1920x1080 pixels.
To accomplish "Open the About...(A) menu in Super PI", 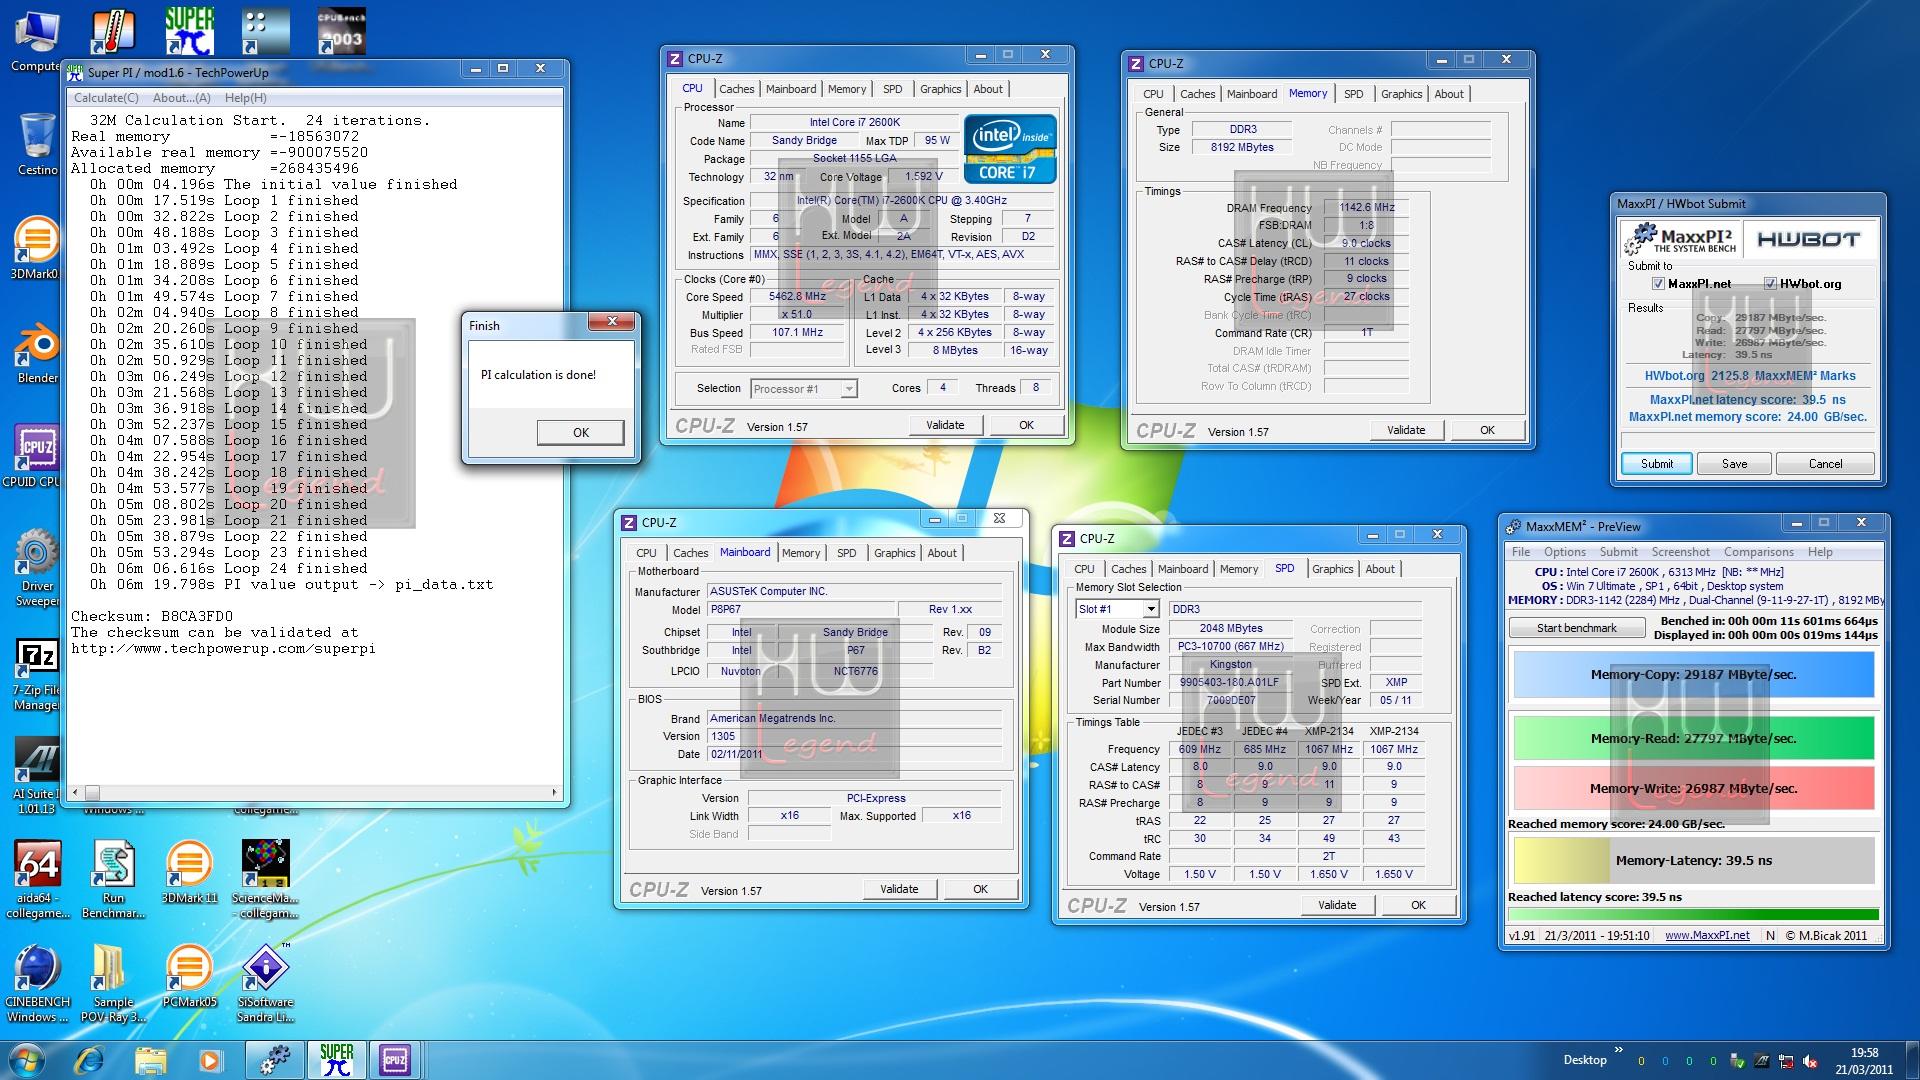I will coord(181,98).
